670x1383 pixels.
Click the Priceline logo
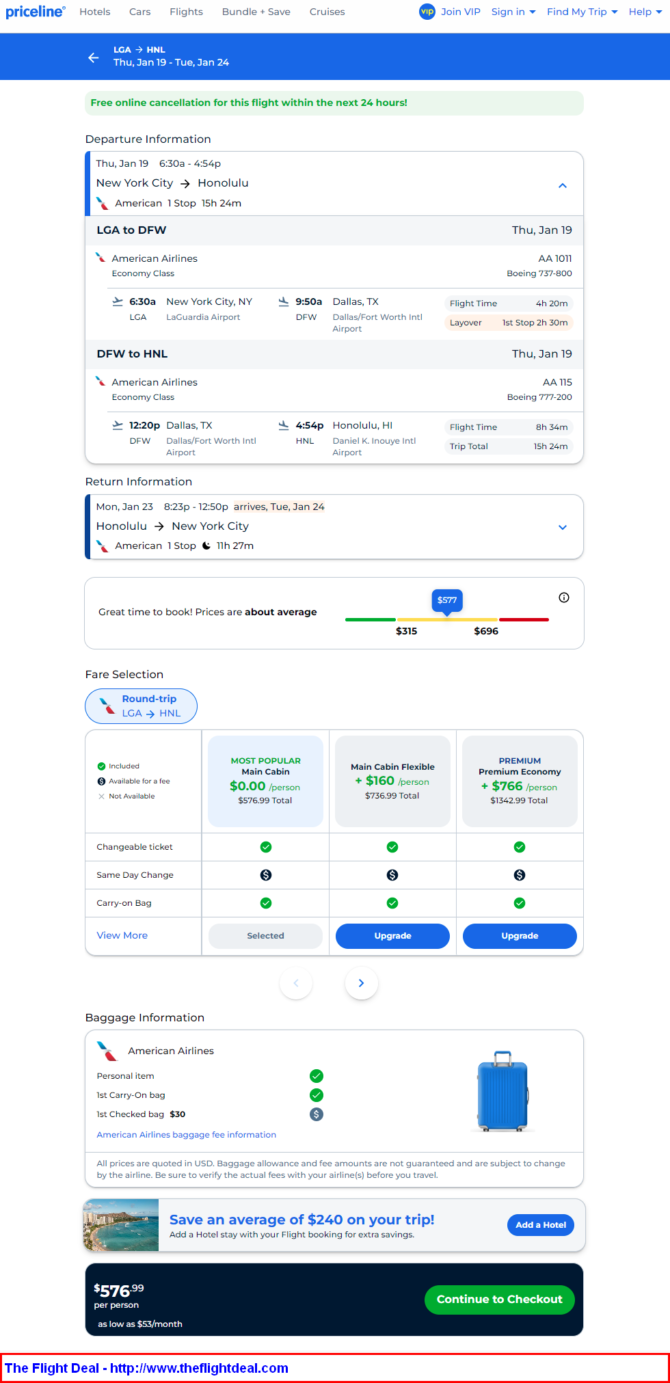click(35, 12)
